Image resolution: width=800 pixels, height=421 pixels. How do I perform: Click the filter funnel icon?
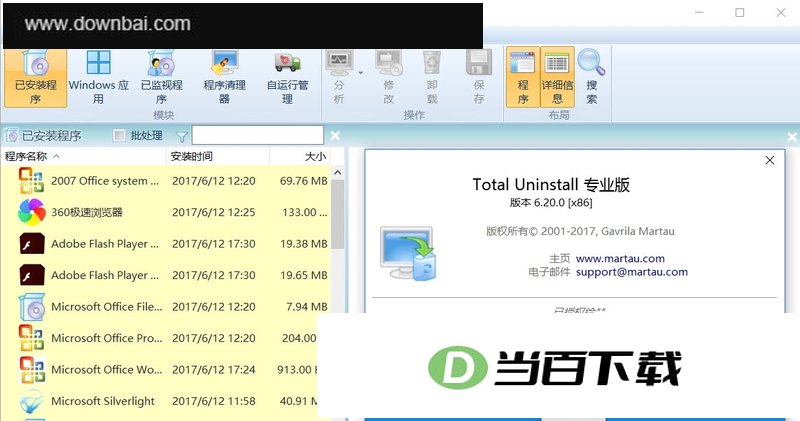point(182,136)
